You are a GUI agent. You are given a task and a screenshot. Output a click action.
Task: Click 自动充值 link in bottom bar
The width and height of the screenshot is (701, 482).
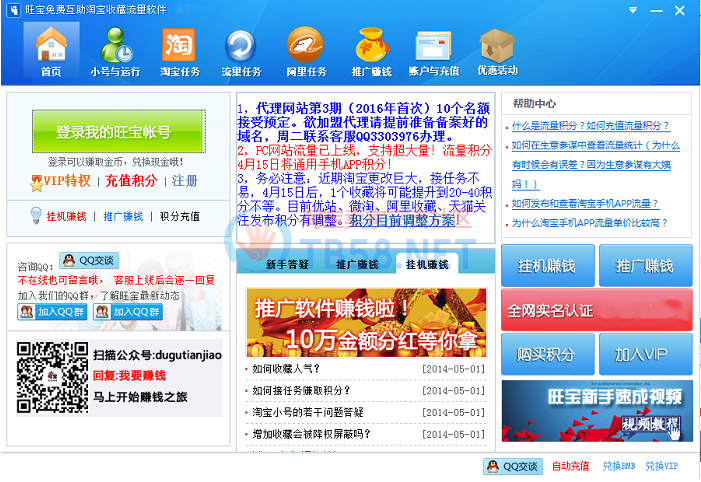(x=570, y=466)
